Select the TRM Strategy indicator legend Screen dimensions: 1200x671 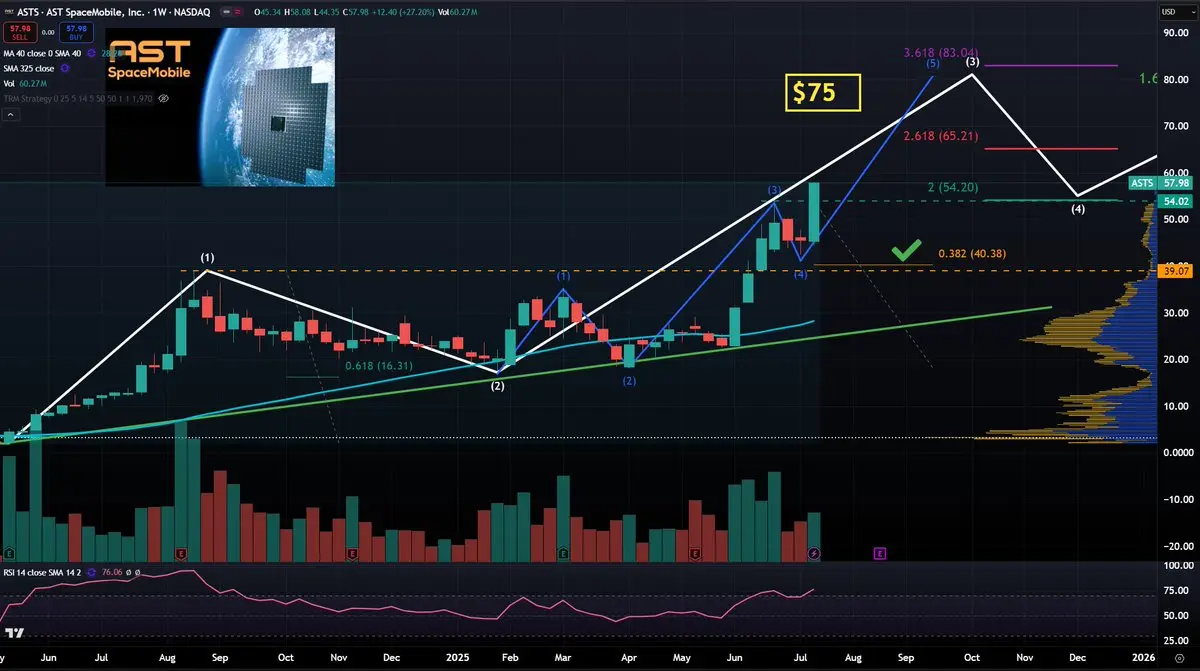click(x=78, y=98)
